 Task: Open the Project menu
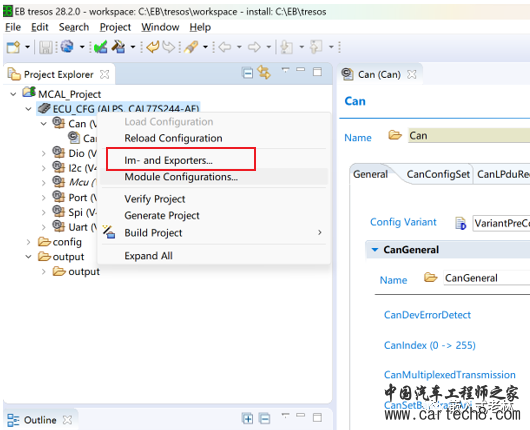coord(115,27)
